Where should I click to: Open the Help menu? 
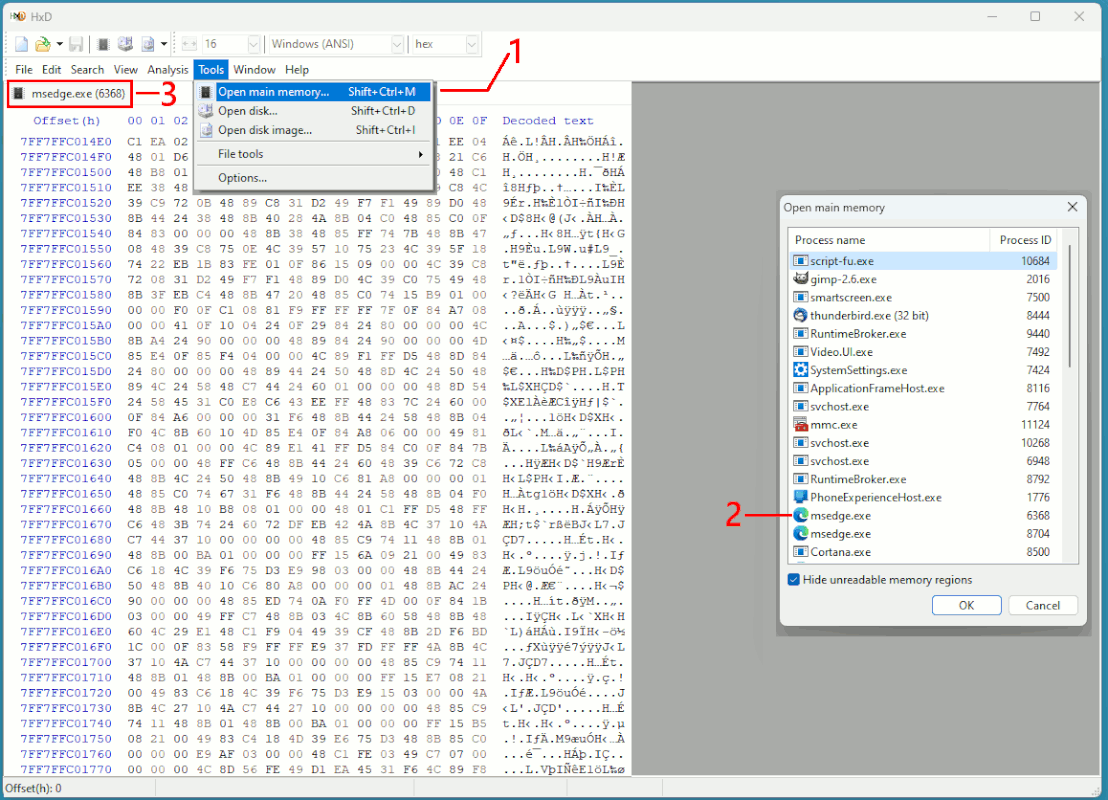(x=297, y=69)
